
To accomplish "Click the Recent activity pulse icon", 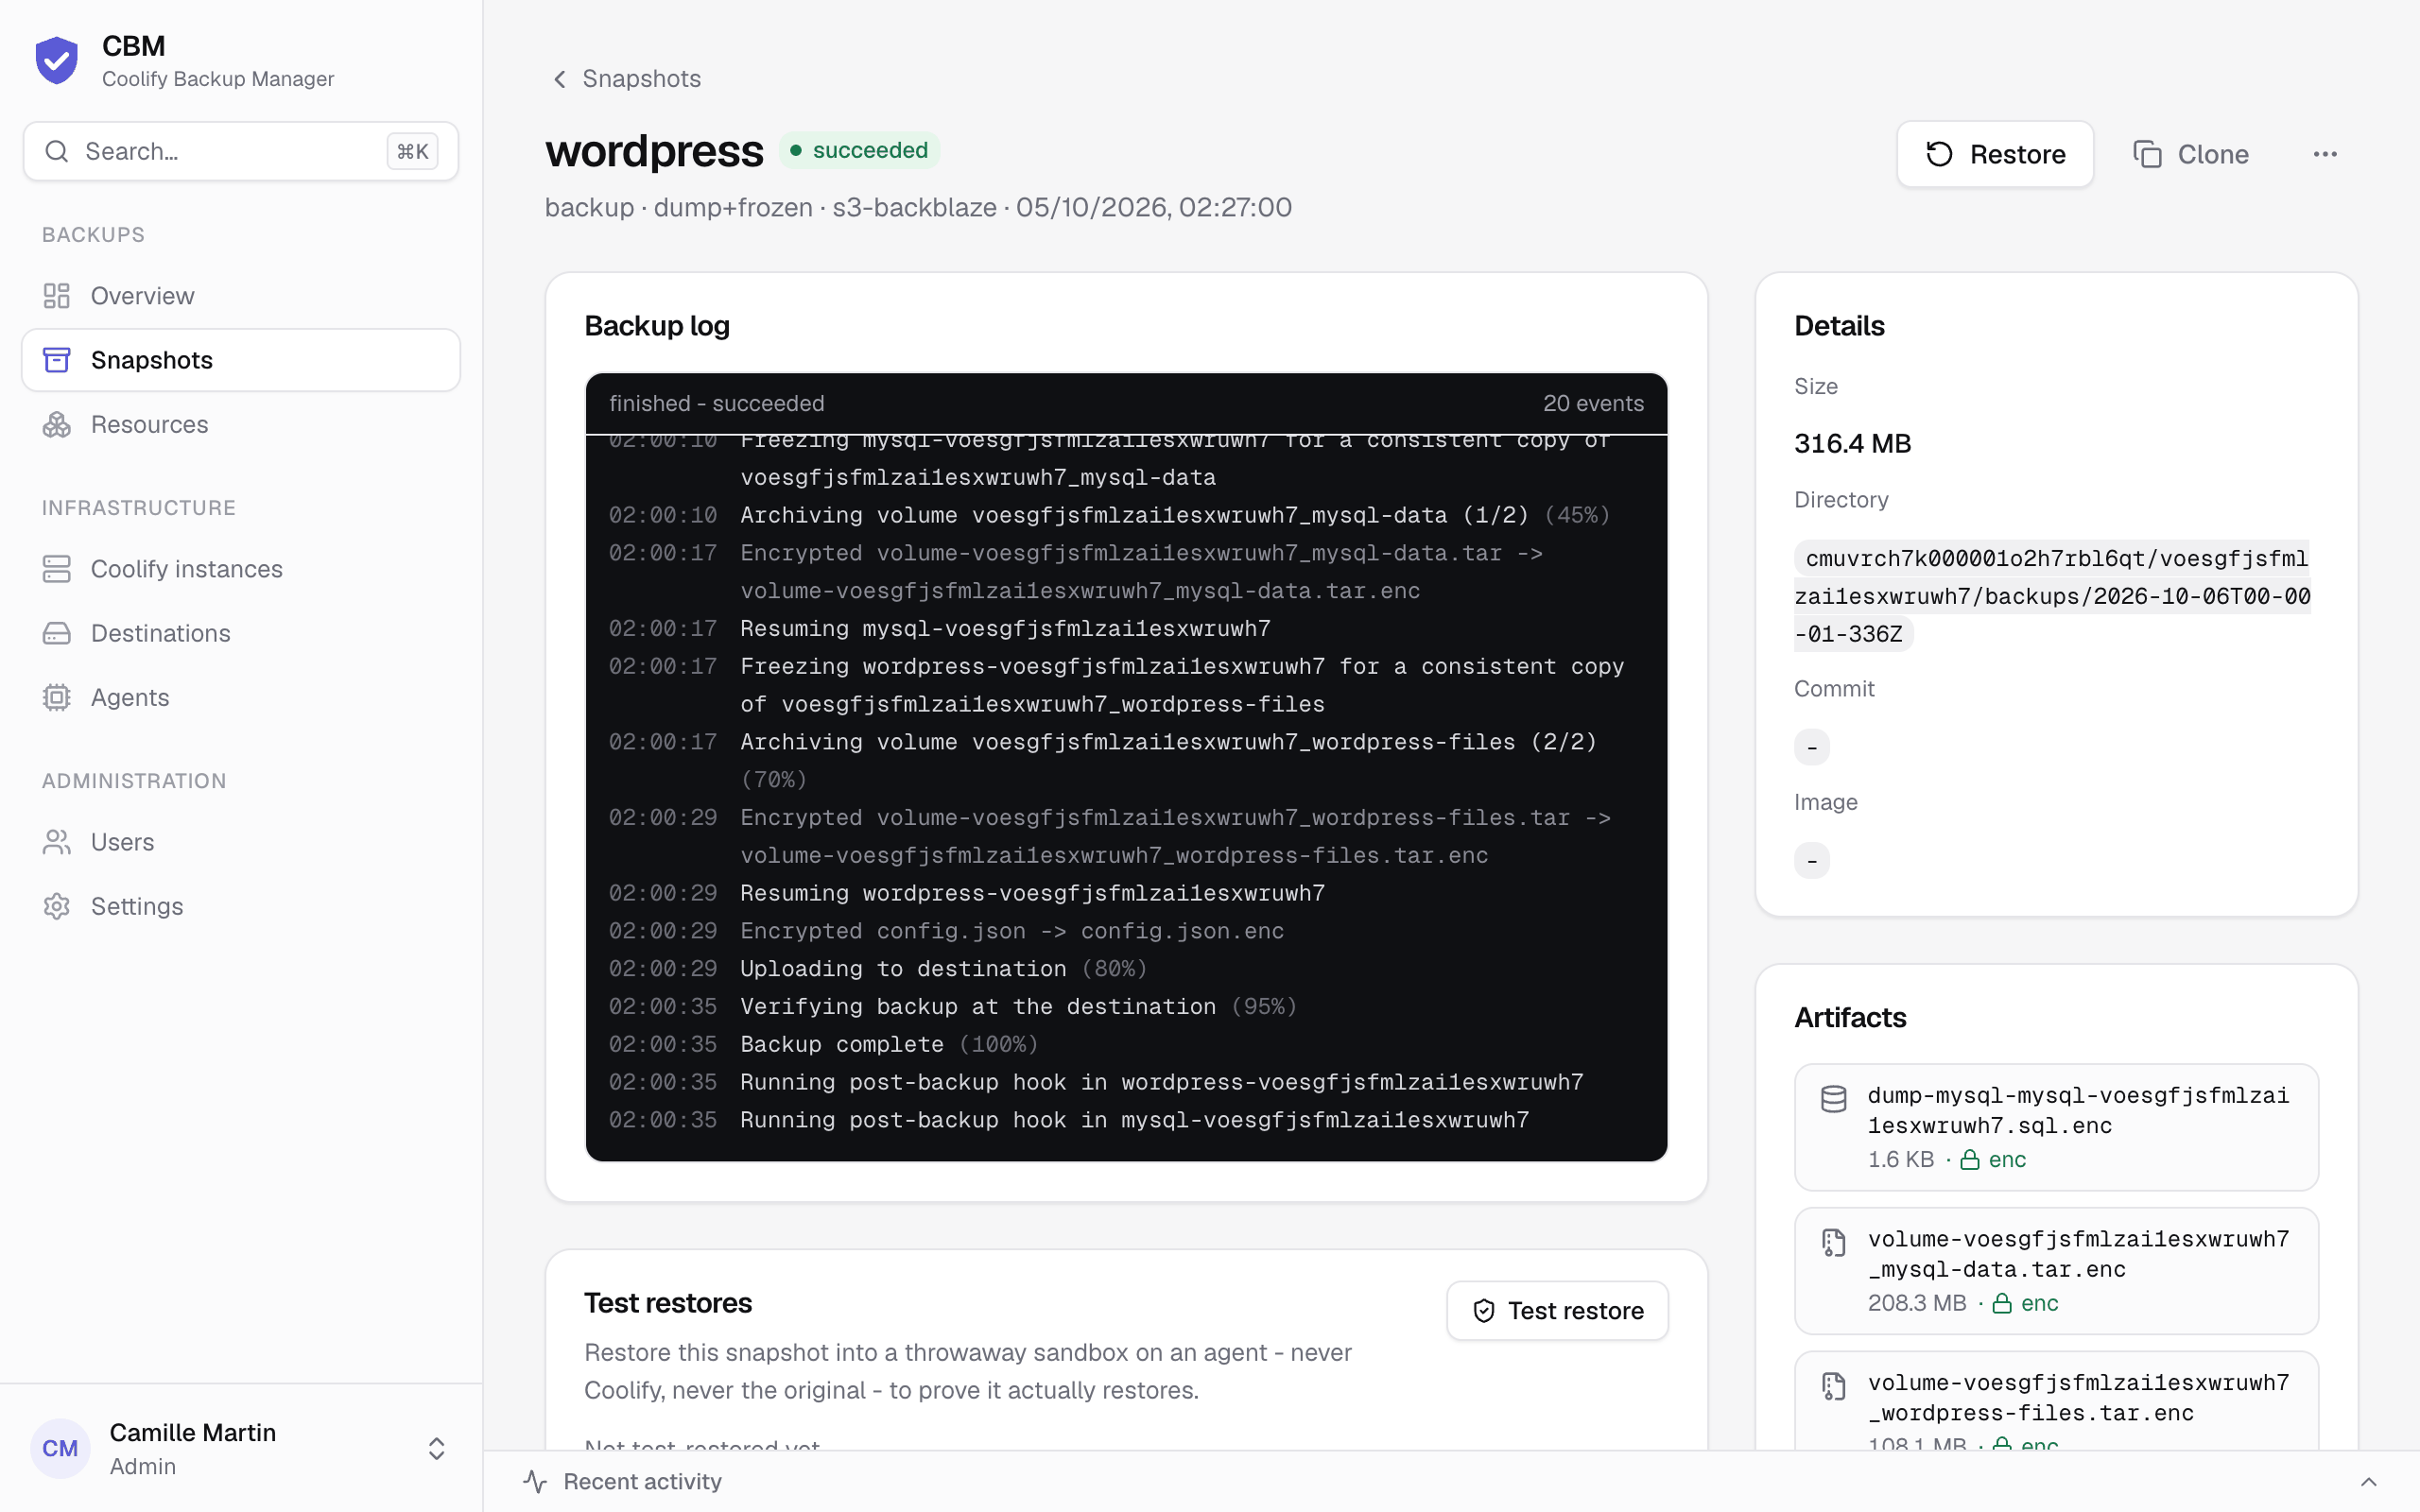I will click(535, 1481).
